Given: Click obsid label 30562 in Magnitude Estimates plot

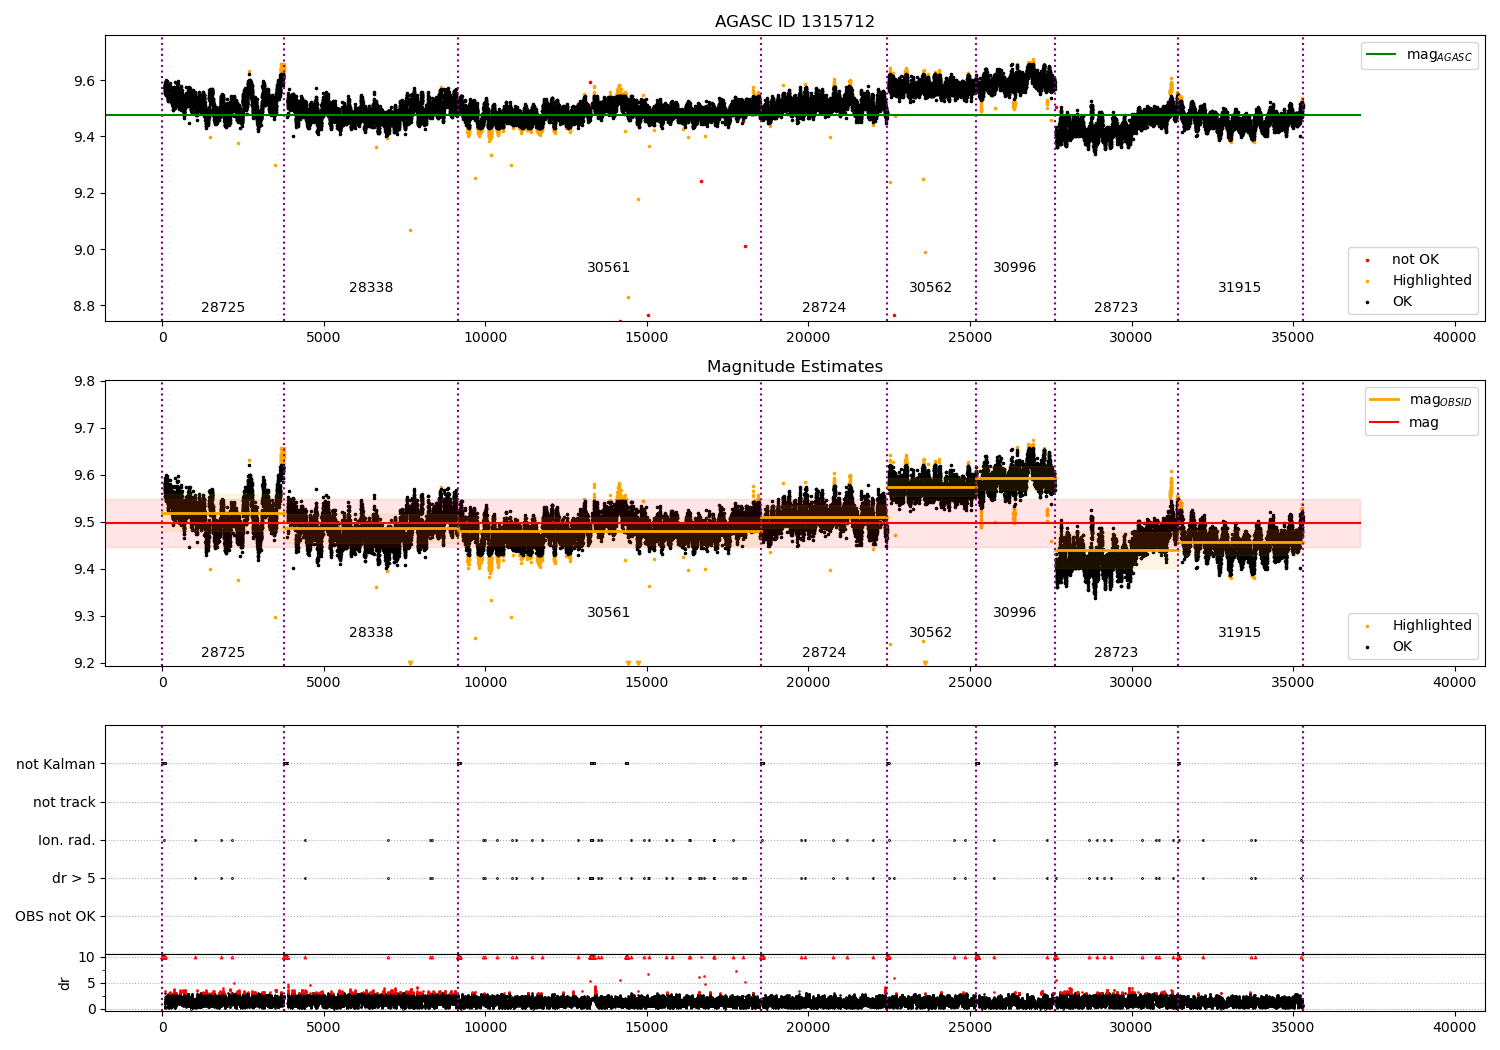Looking at the screenshot, I should coord(931,632).
